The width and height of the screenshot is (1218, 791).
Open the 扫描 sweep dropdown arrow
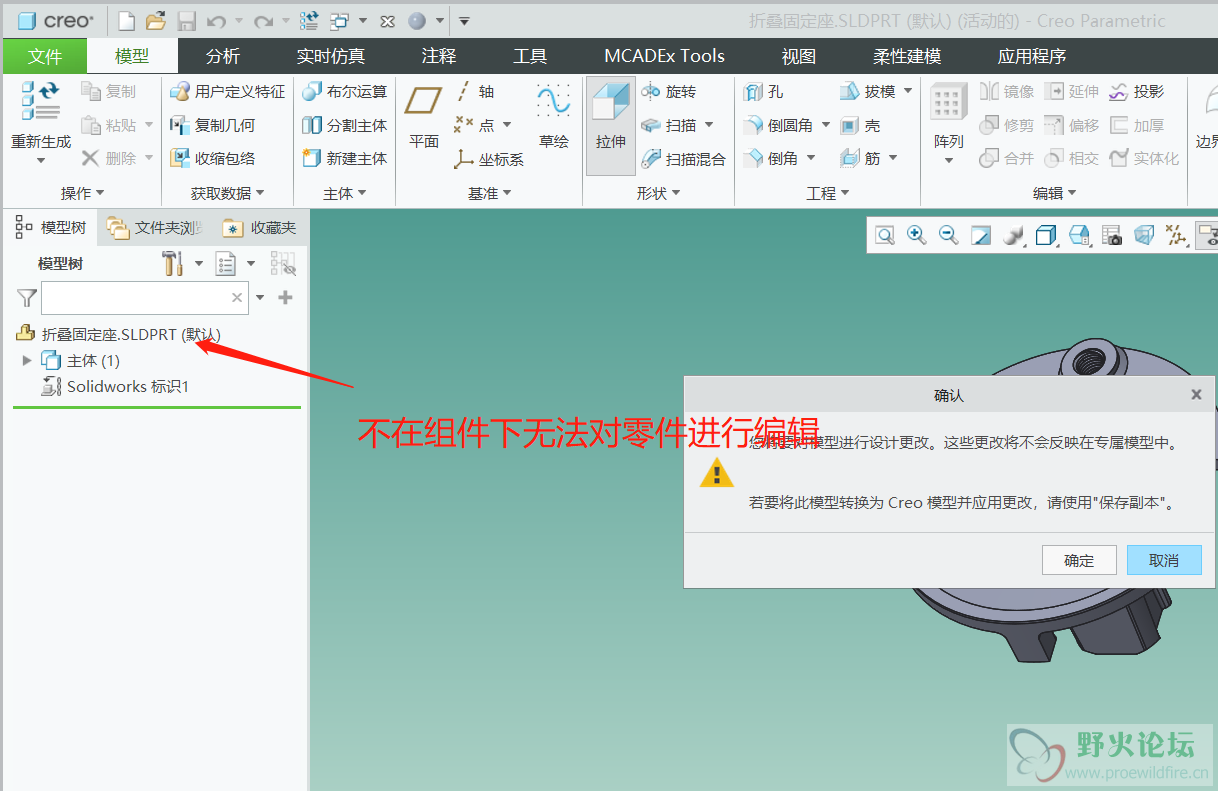pos(709,125)
